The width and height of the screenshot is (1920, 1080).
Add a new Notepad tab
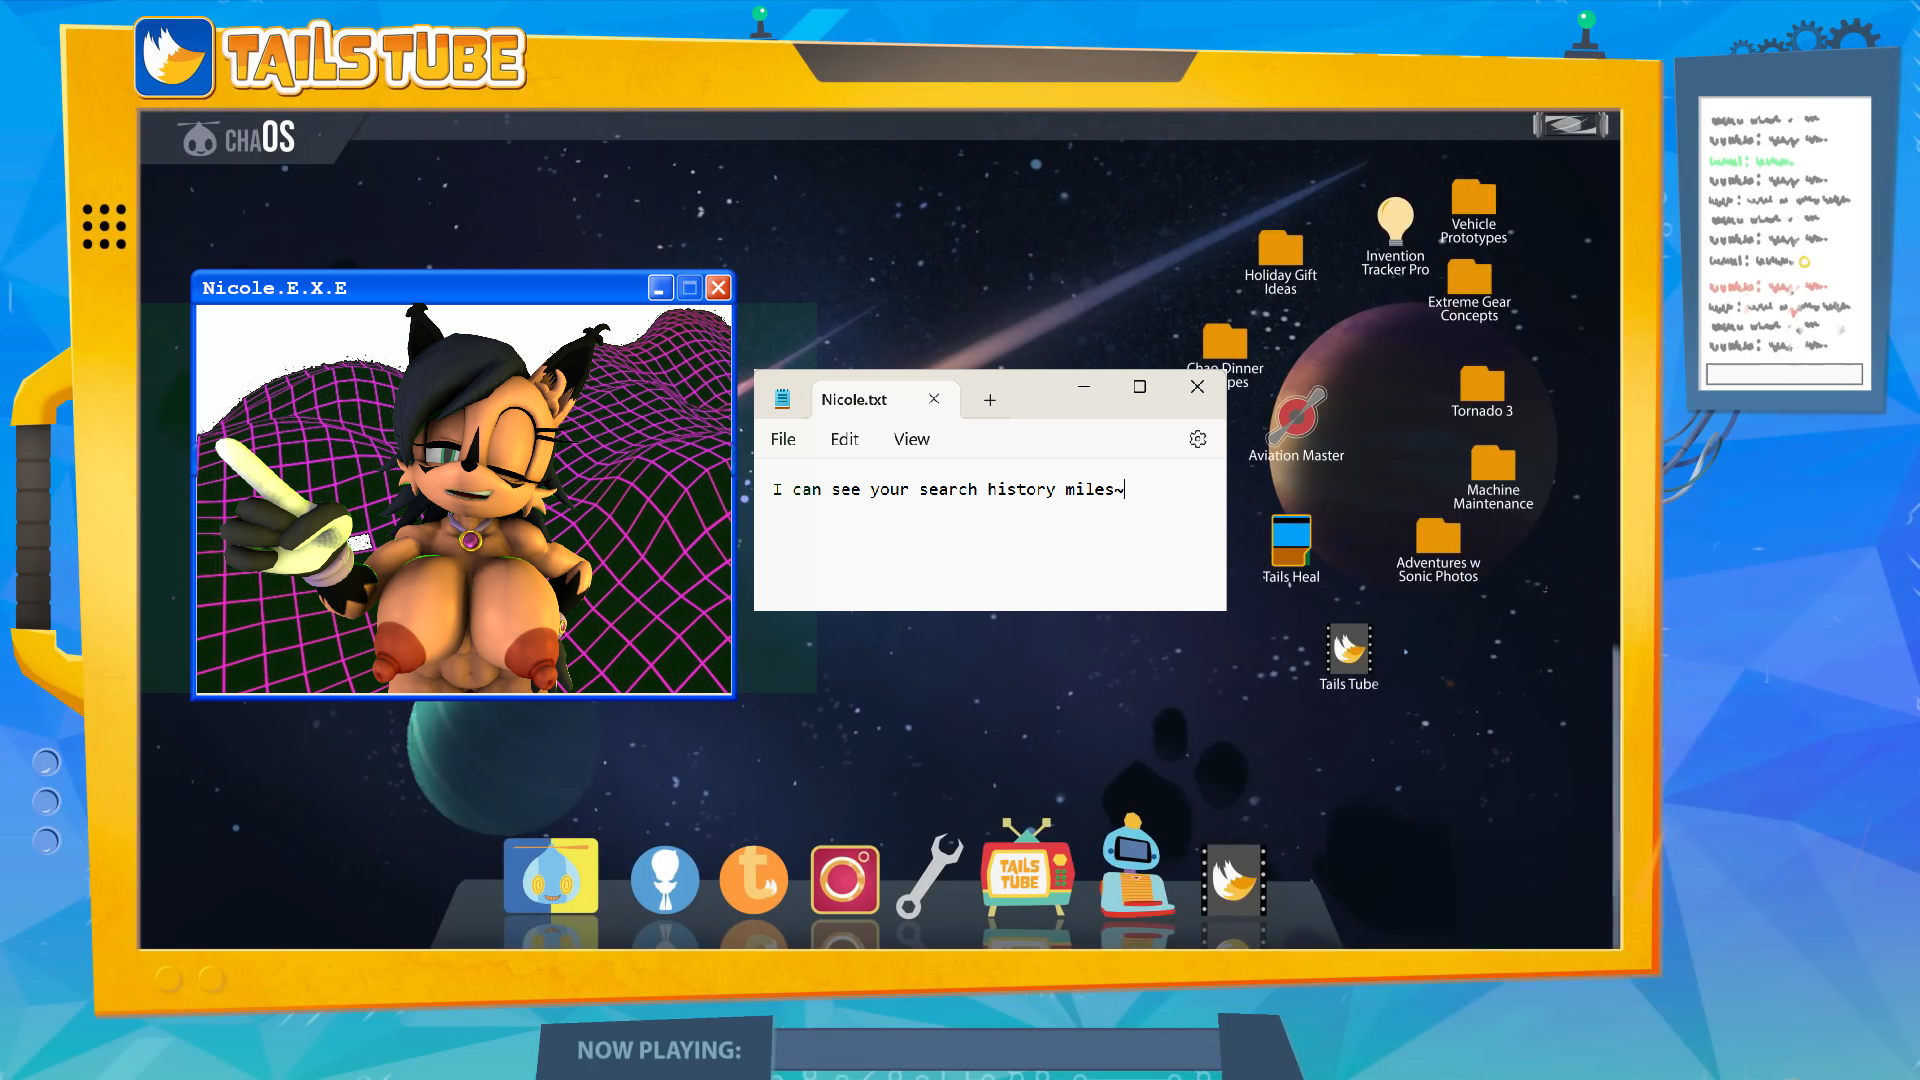pyautogui.click(x=989, y=400)
